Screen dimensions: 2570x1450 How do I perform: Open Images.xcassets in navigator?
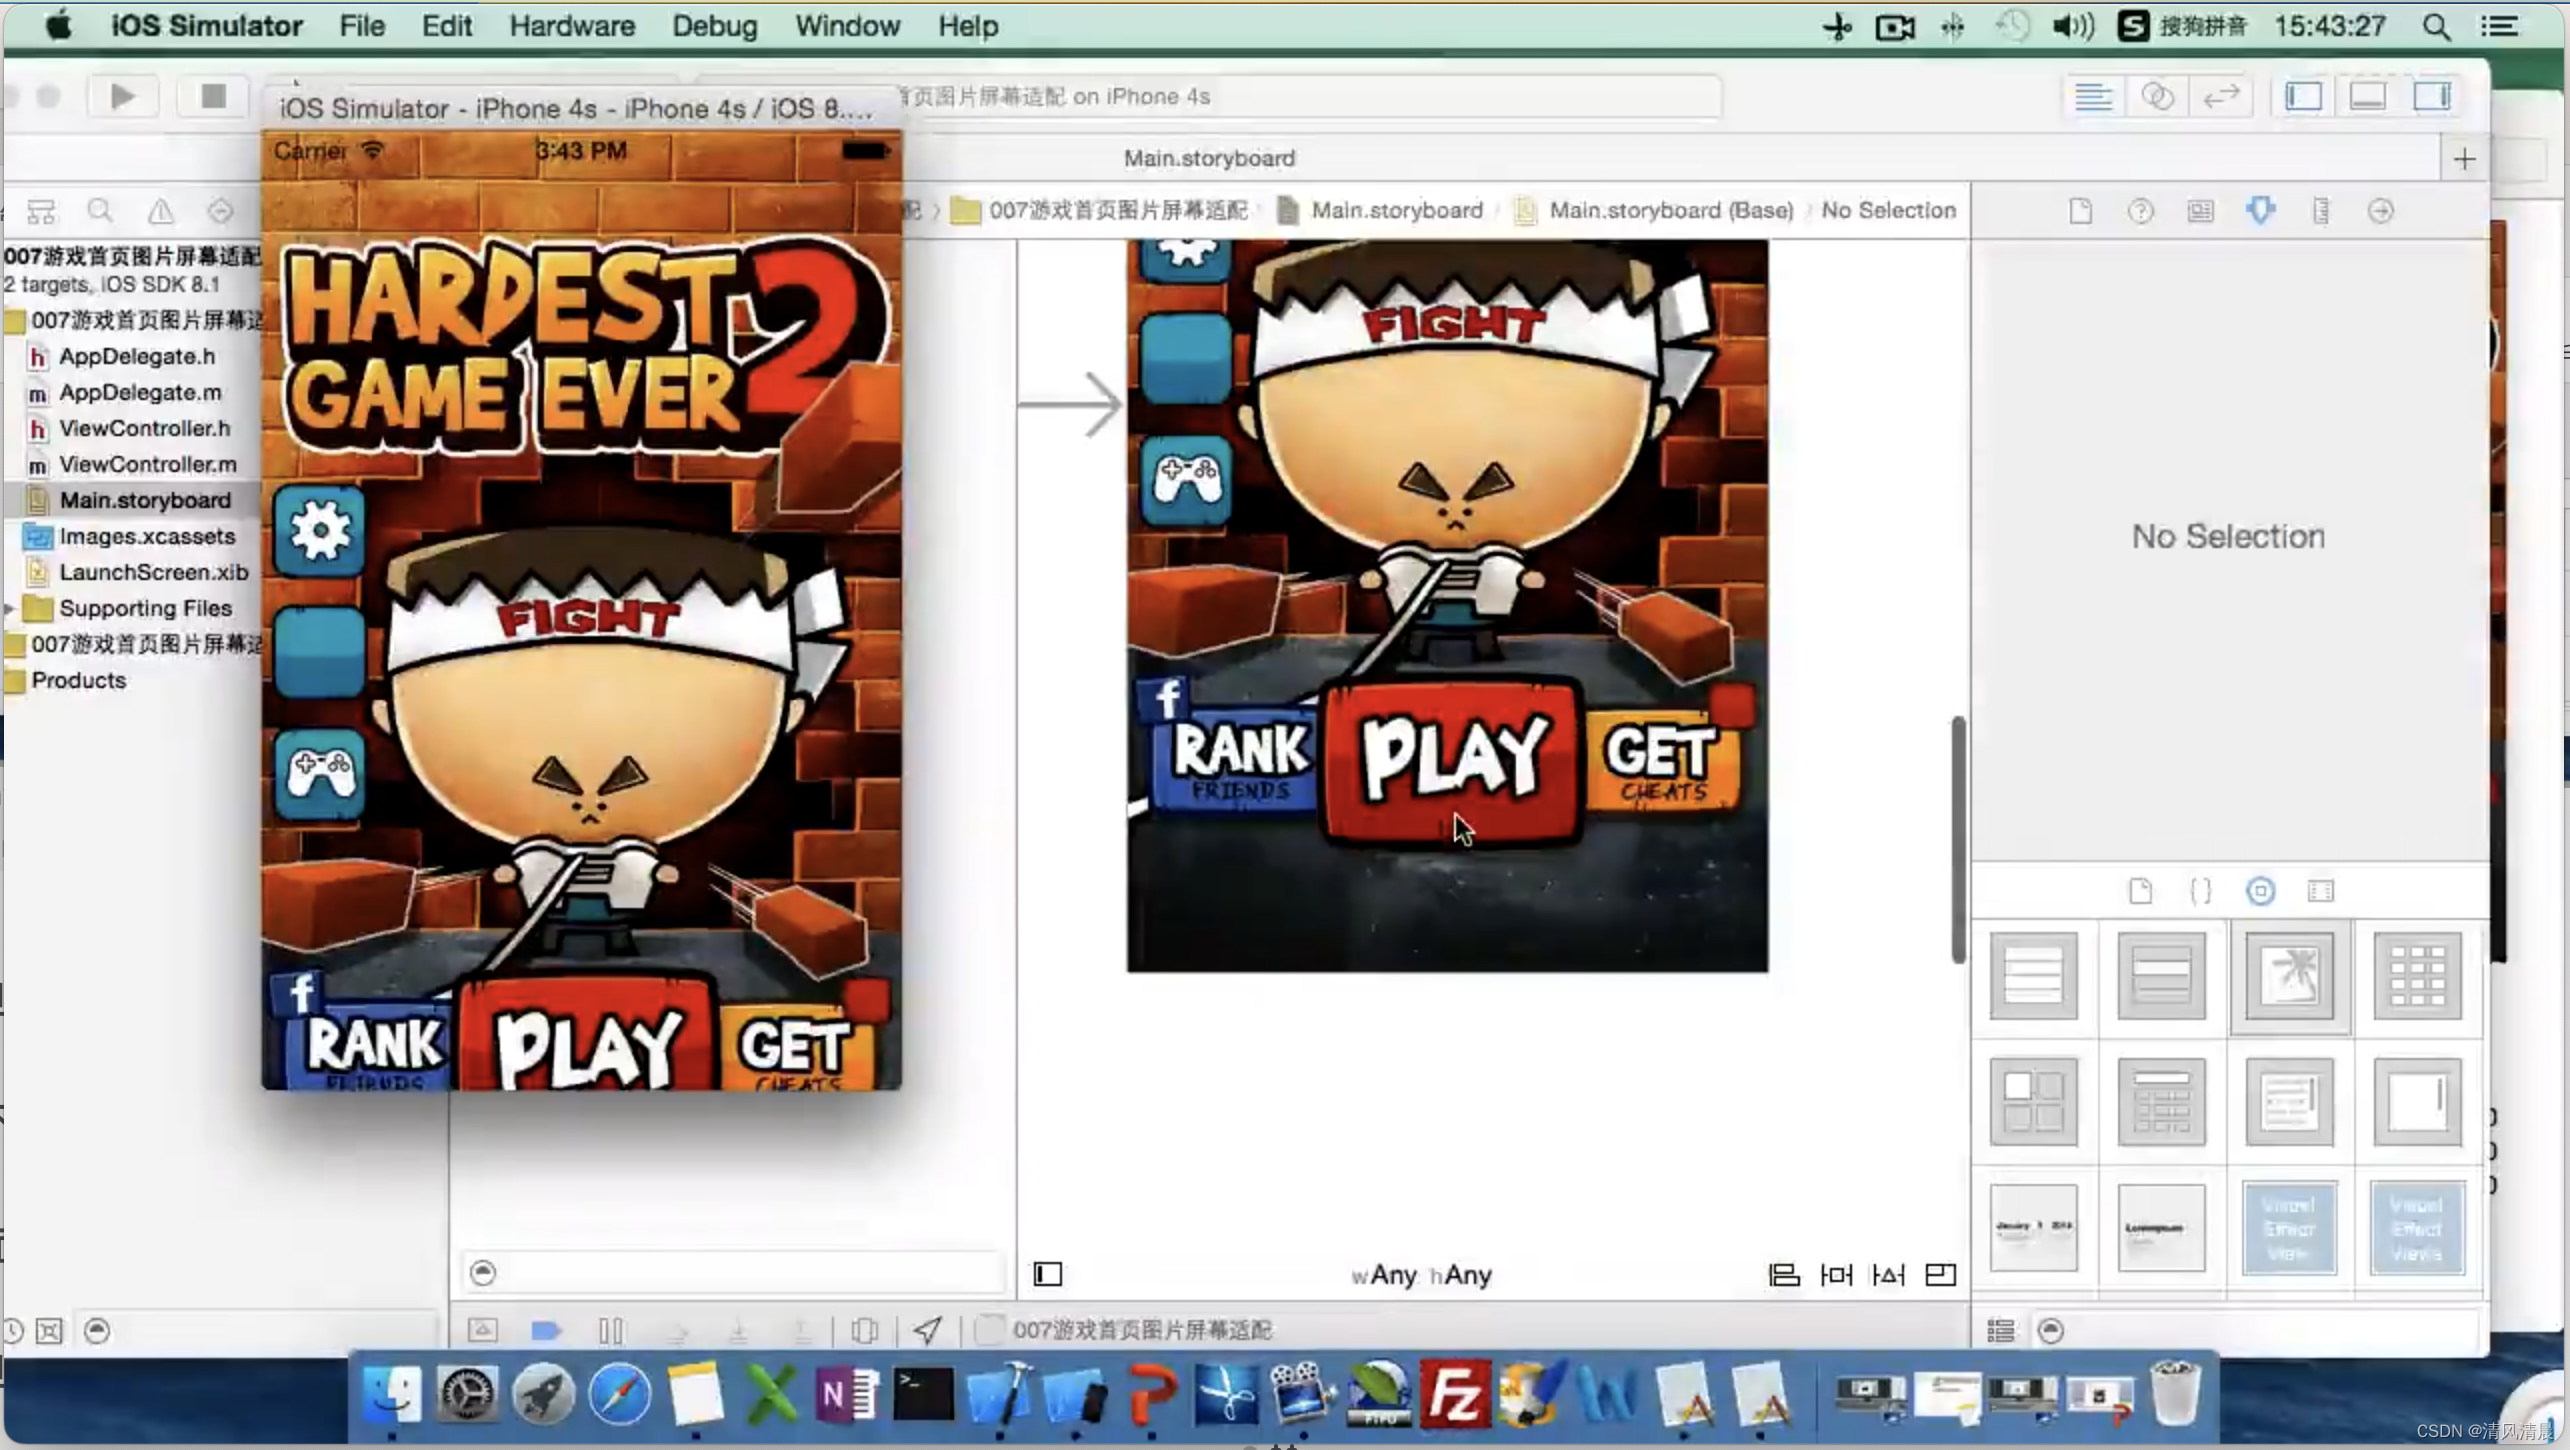tap(147, 536)
